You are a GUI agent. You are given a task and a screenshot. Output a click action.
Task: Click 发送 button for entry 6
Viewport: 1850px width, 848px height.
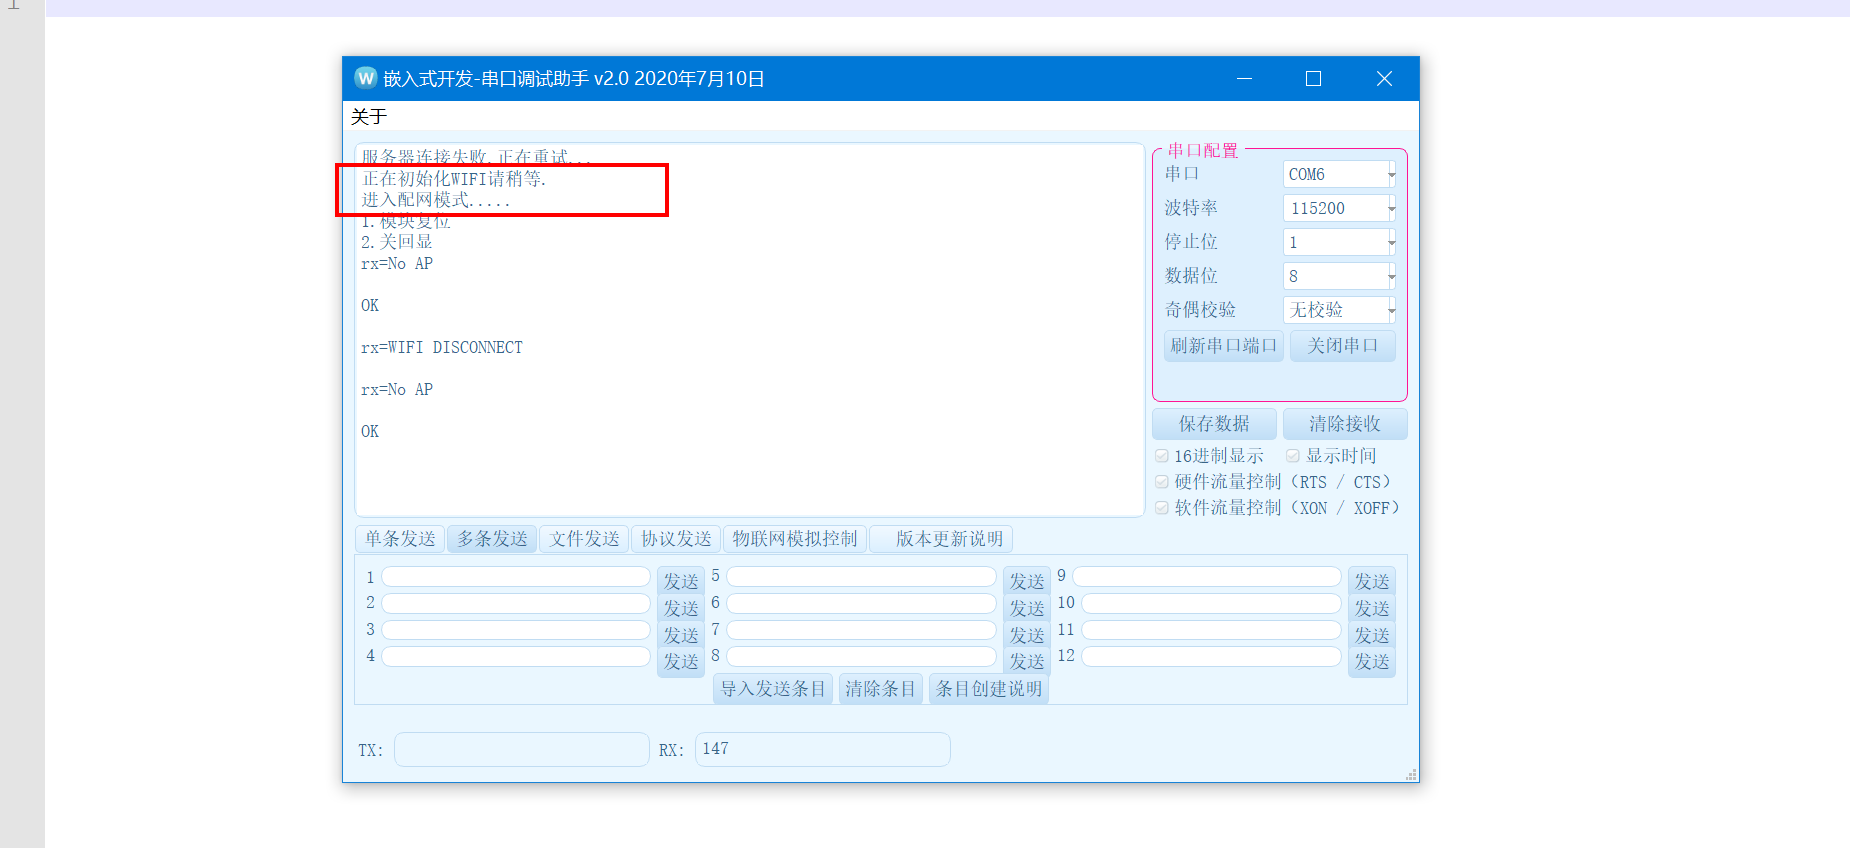click(1026, 608)
